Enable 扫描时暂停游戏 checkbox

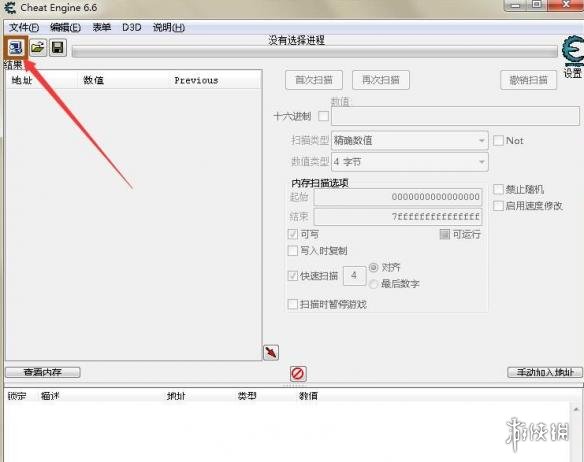[x=293, y=304]
